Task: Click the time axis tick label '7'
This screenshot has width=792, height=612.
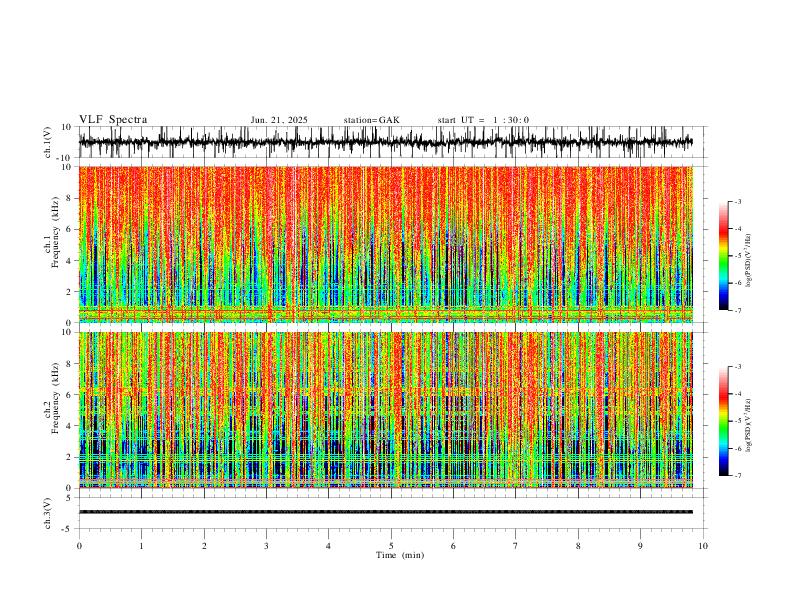Action: click(x=516, y=546)
